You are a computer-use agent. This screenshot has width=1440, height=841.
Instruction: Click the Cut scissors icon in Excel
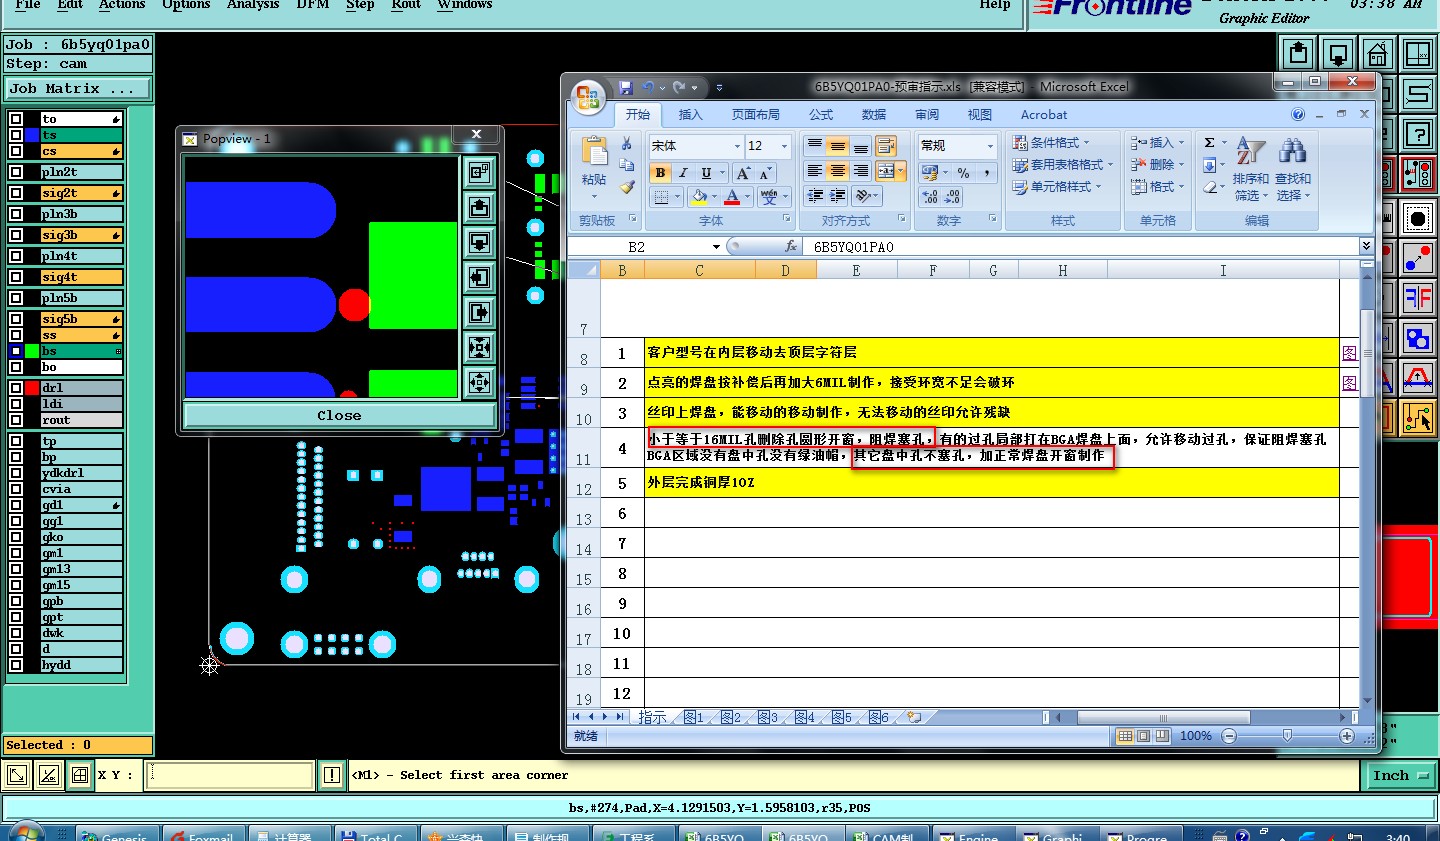(627, 144)
